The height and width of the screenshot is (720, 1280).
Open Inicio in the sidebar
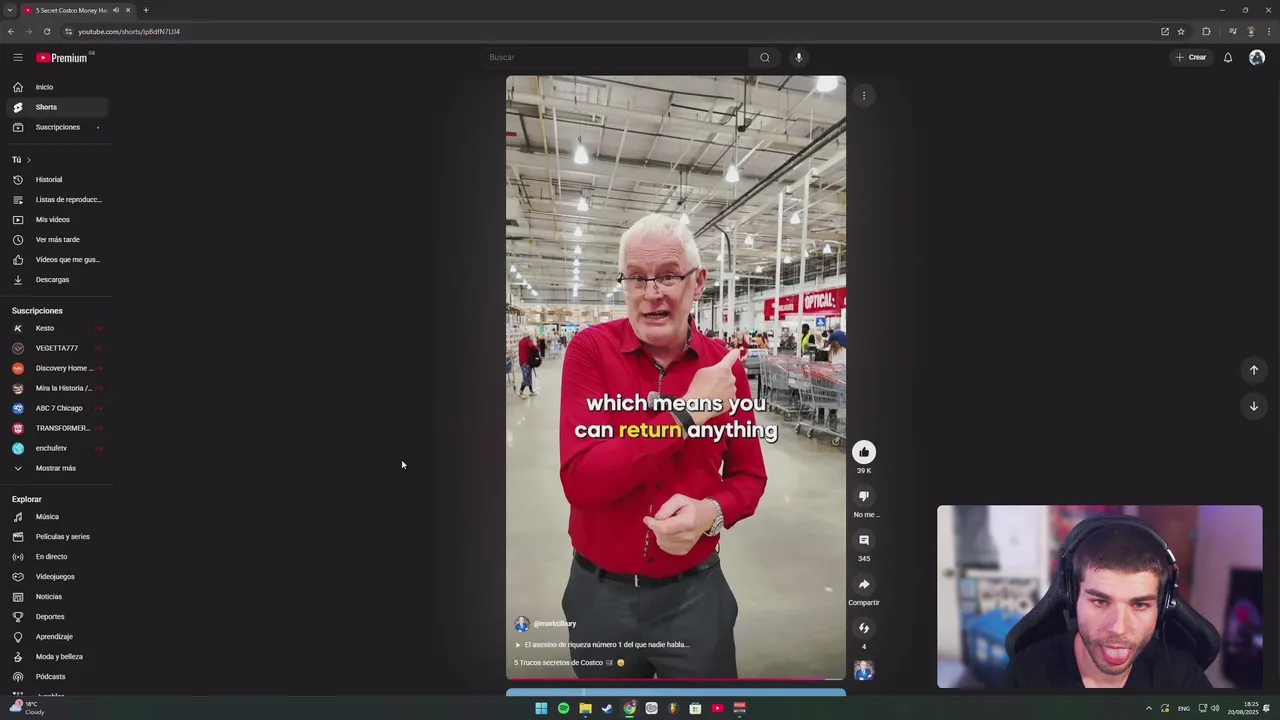(x=56, y=87)
